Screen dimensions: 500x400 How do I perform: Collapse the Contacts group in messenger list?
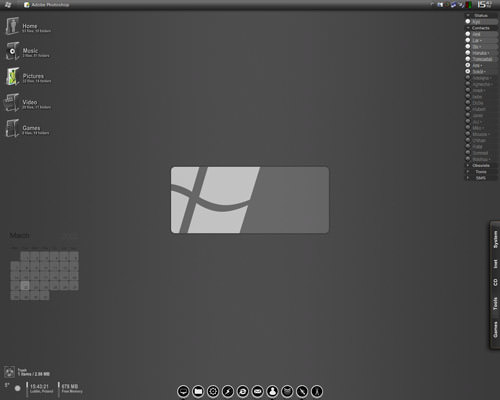(x=481, y=28)
